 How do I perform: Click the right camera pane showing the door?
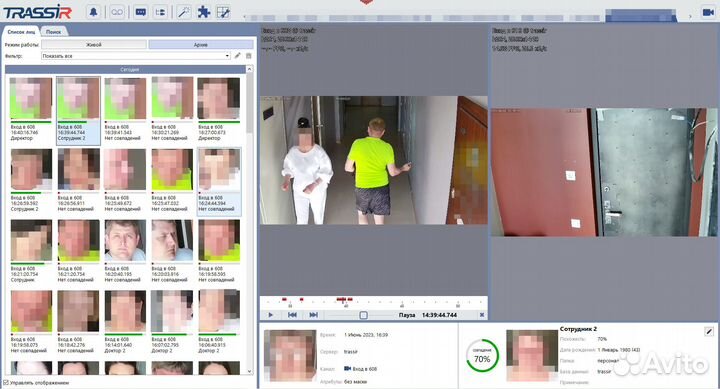click(604, 172)
